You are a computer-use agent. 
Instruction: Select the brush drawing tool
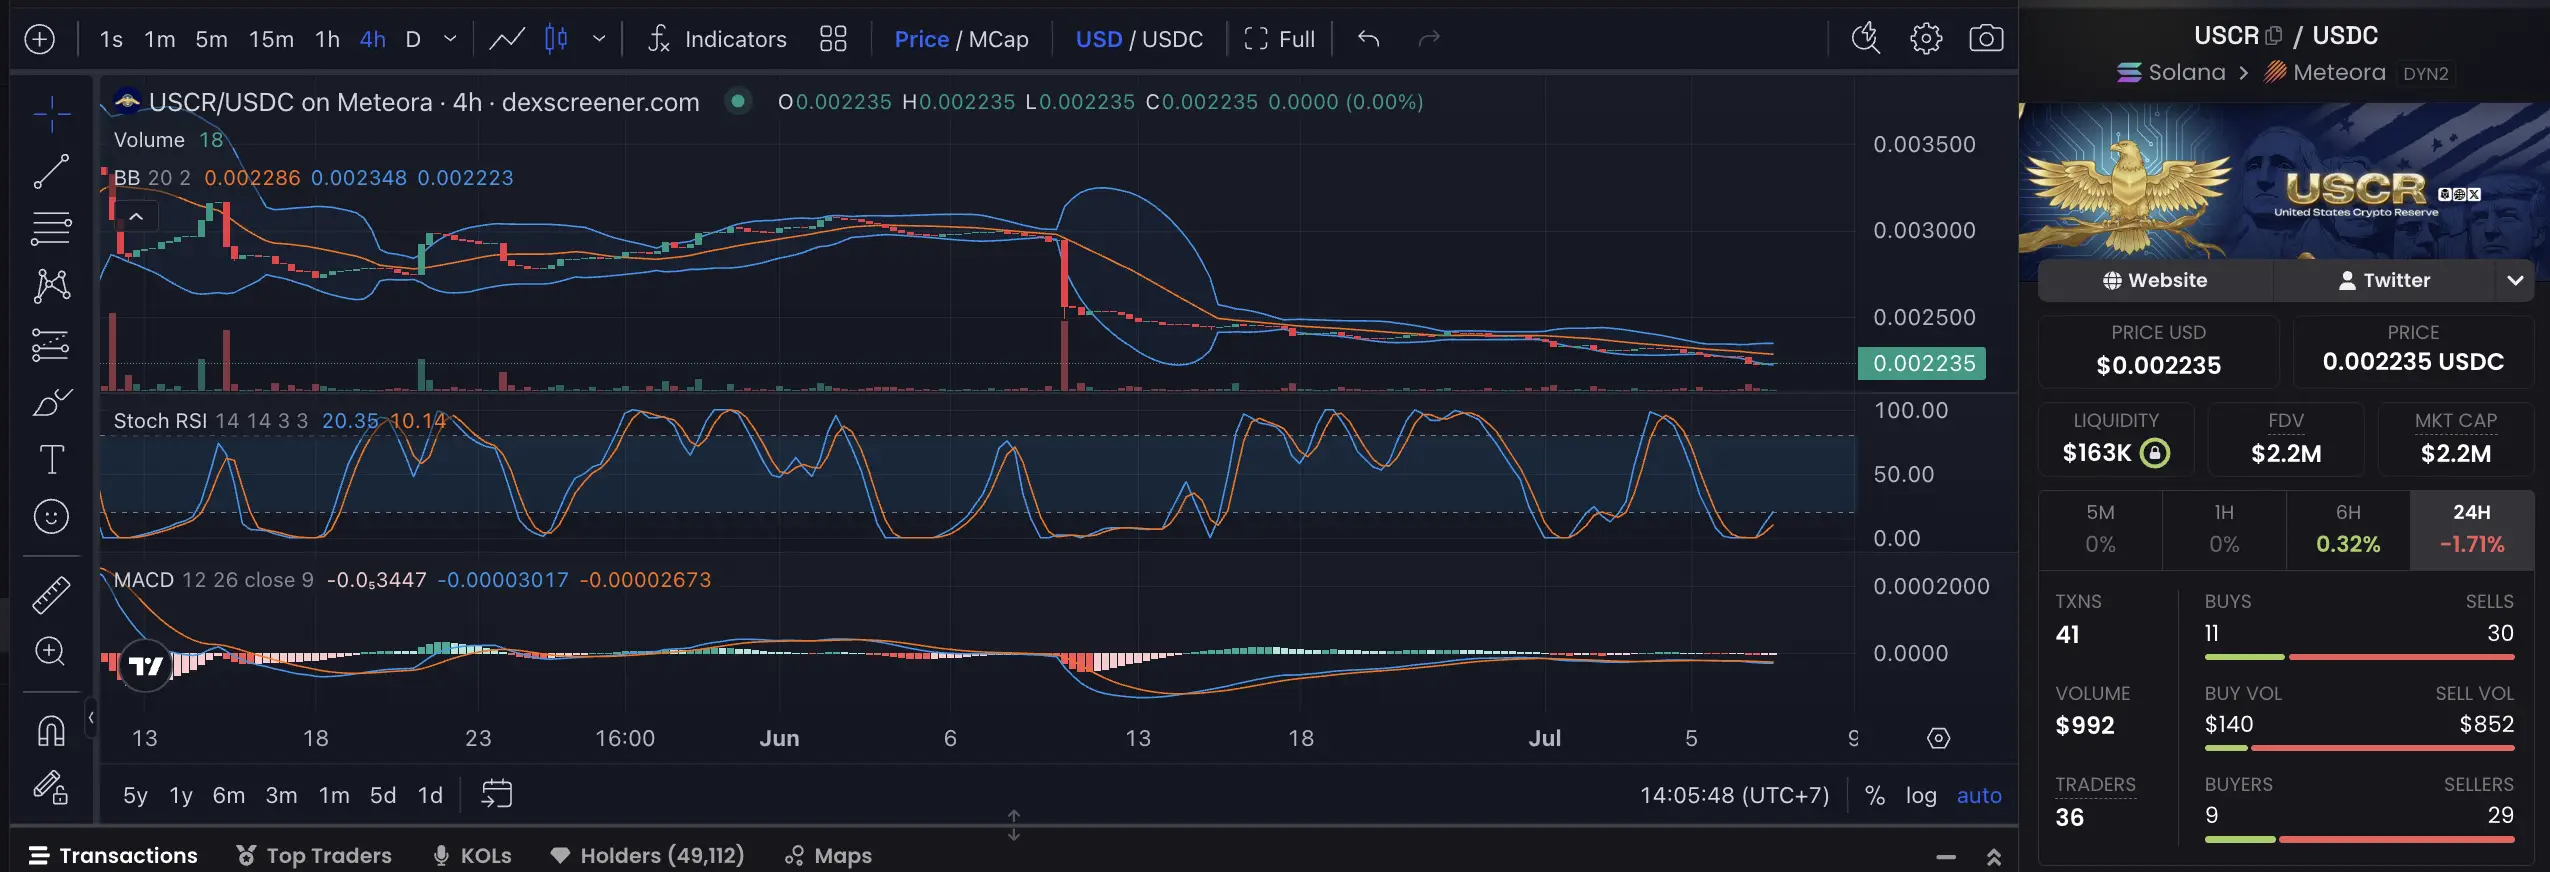[x=51, y=402]
